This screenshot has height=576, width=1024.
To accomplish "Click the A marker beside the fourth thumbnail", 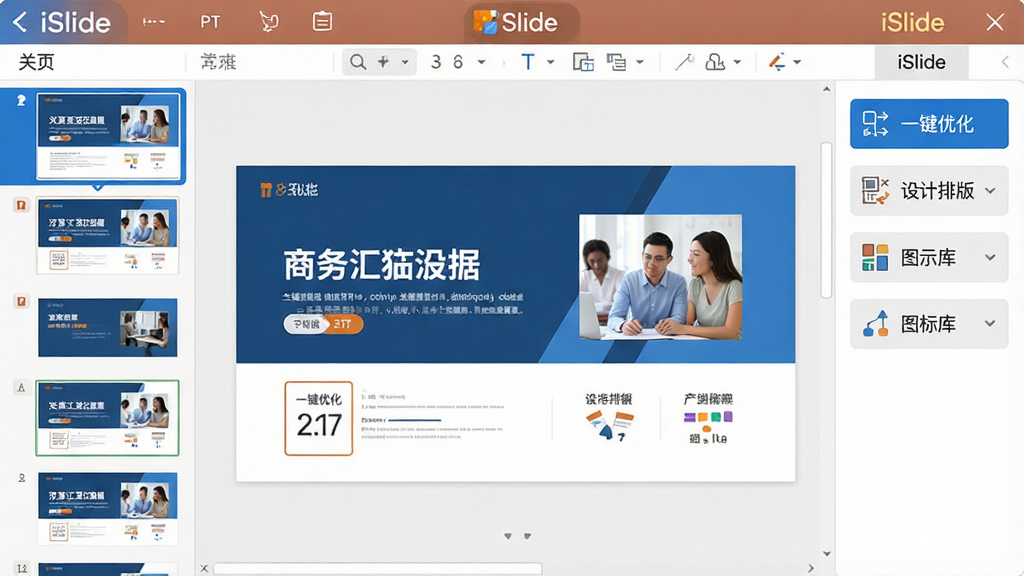I will pyautogui.click(x=22, y=387).
